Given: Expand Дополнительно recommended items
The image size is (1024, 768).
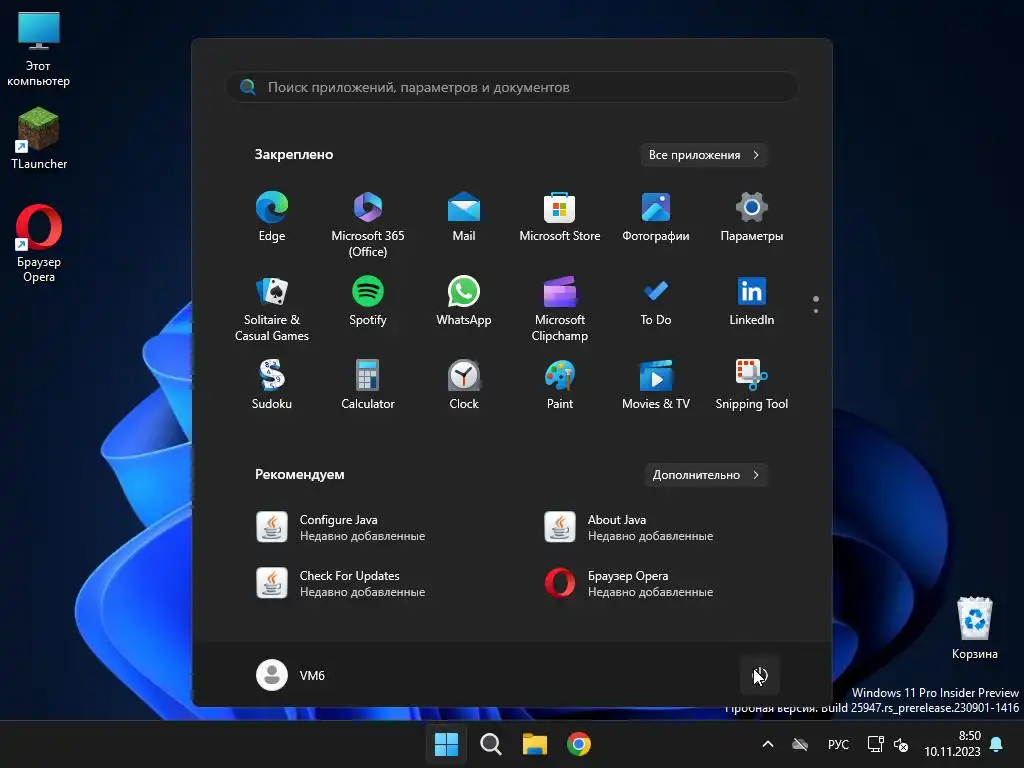Looking at the screenshot, I should [x=705, y=475].
